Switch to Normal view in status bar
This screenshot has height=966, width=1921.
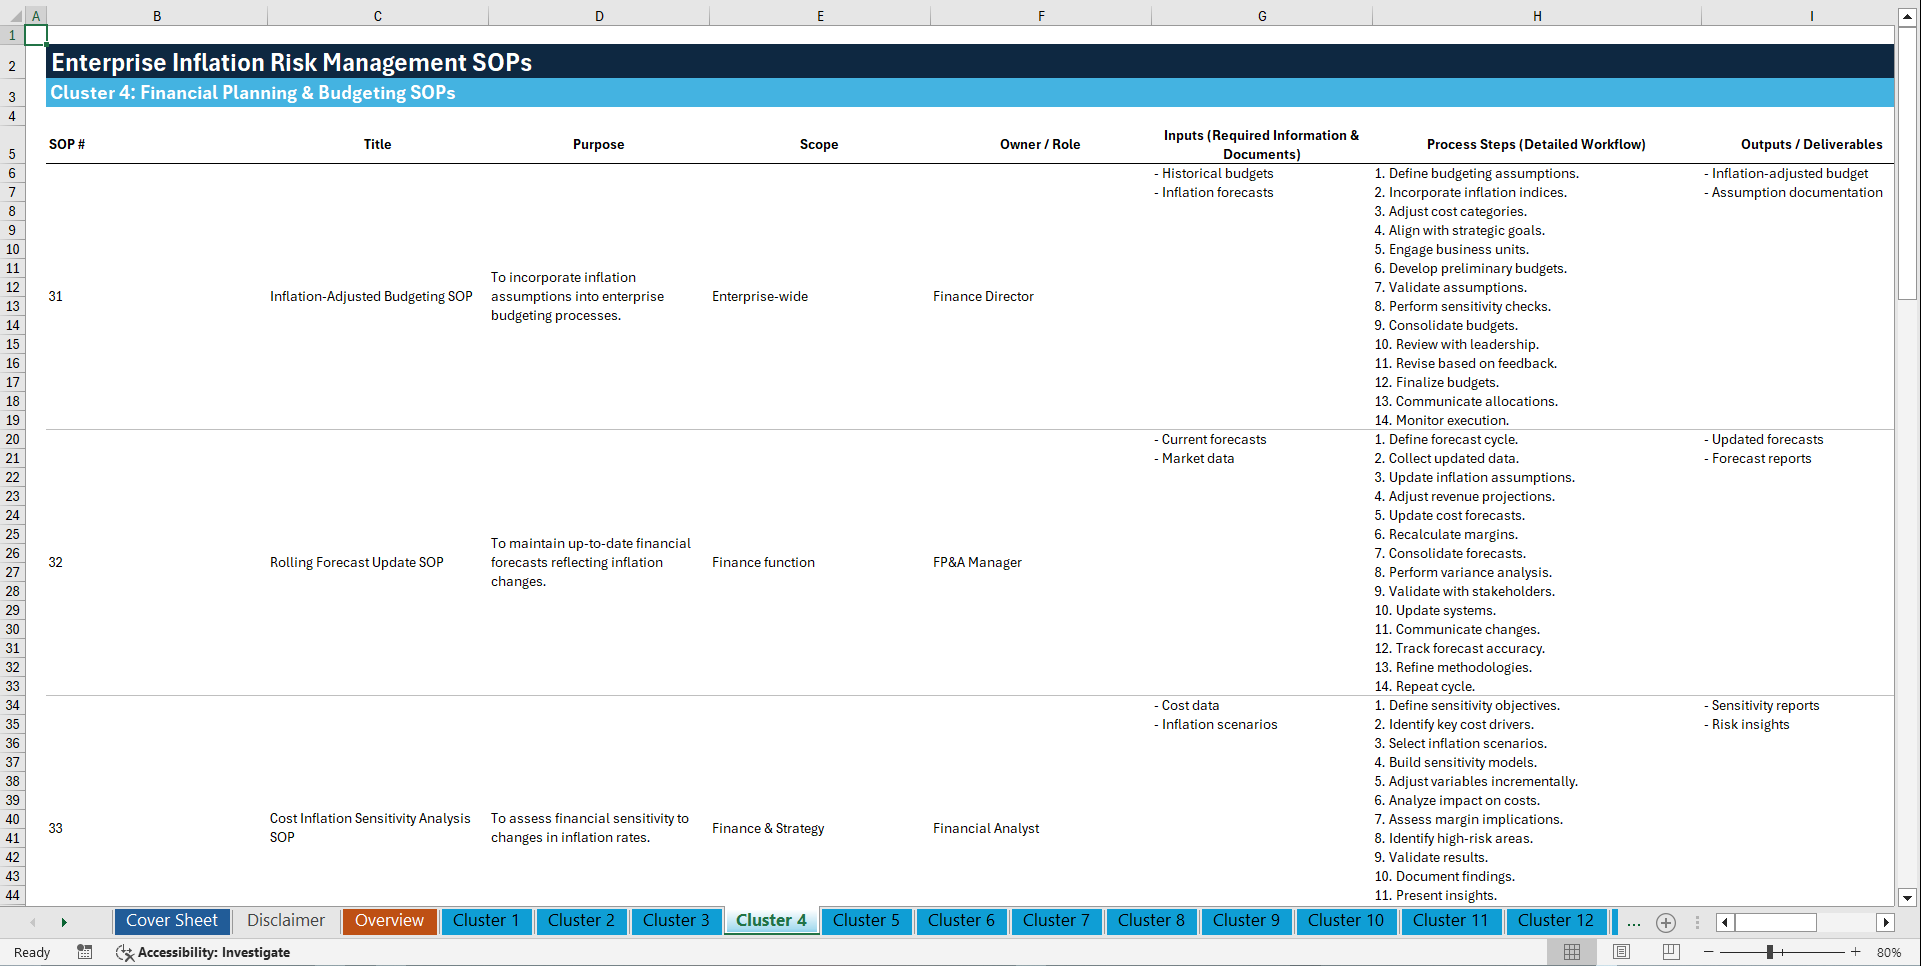[x=1571, y=952]
